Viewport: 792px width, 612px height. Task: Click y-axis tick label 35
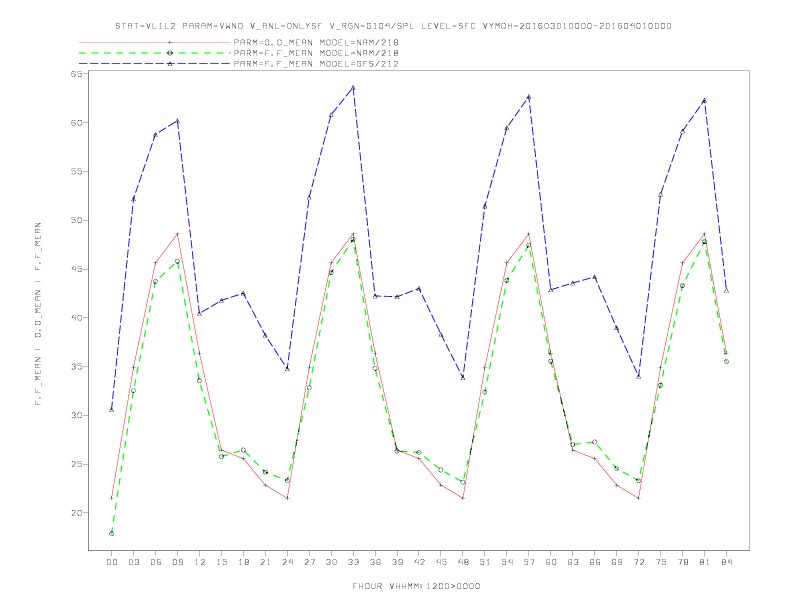click(x=76, y=367)
